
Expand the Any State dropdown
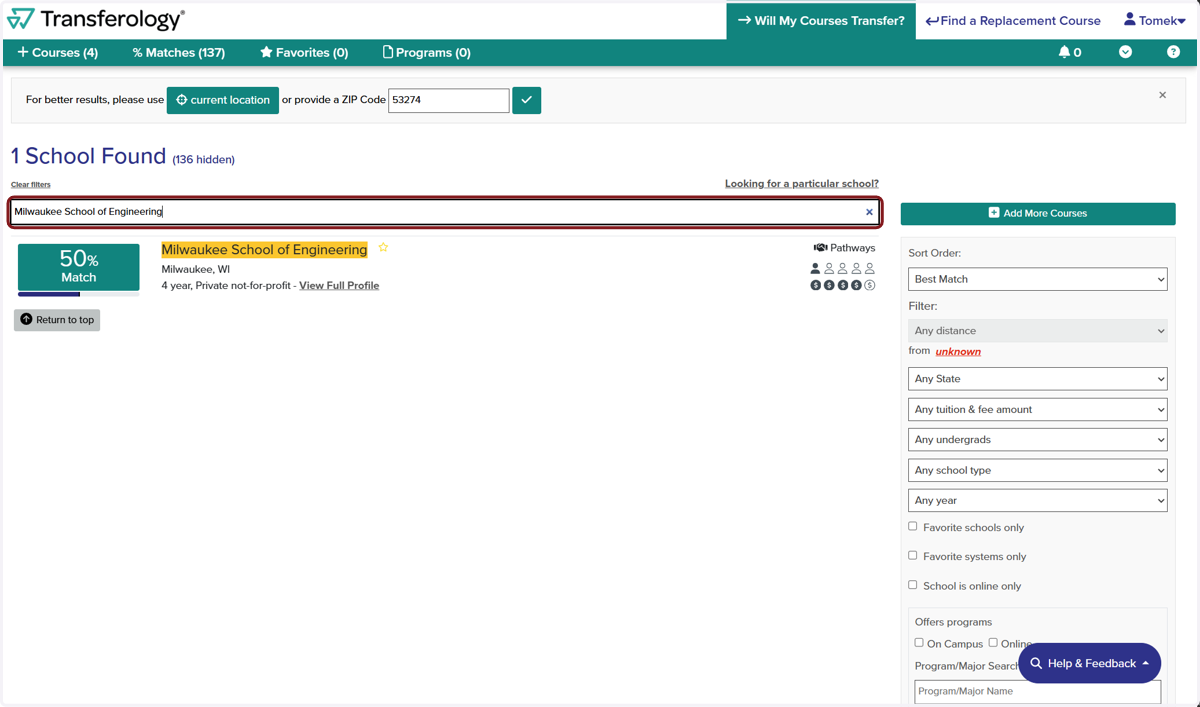point(1037,379)
